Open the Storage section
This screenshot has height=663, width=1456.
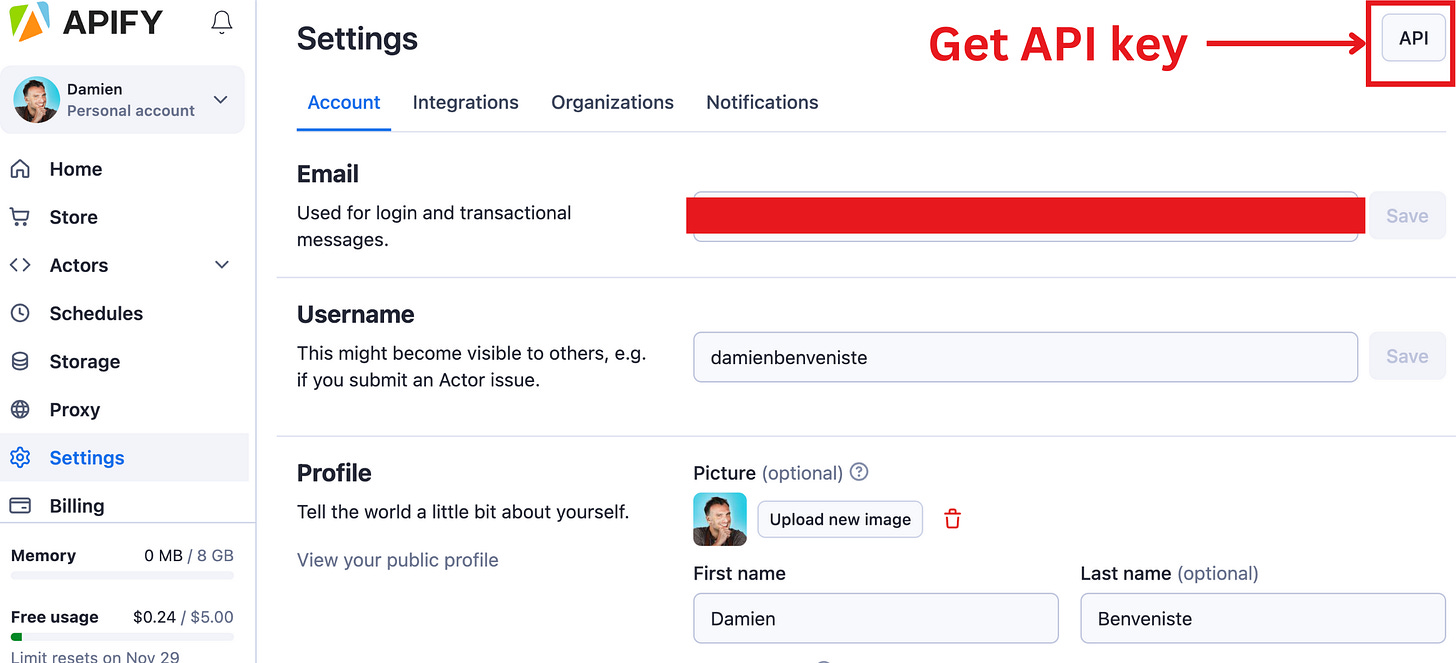click(x=82, y=361)
